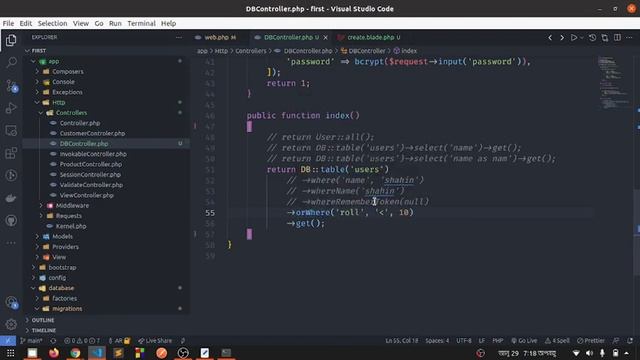Expand the TIMELINE section
The height and width of the screenshot is (360, 640).
[x=44, y=330]
